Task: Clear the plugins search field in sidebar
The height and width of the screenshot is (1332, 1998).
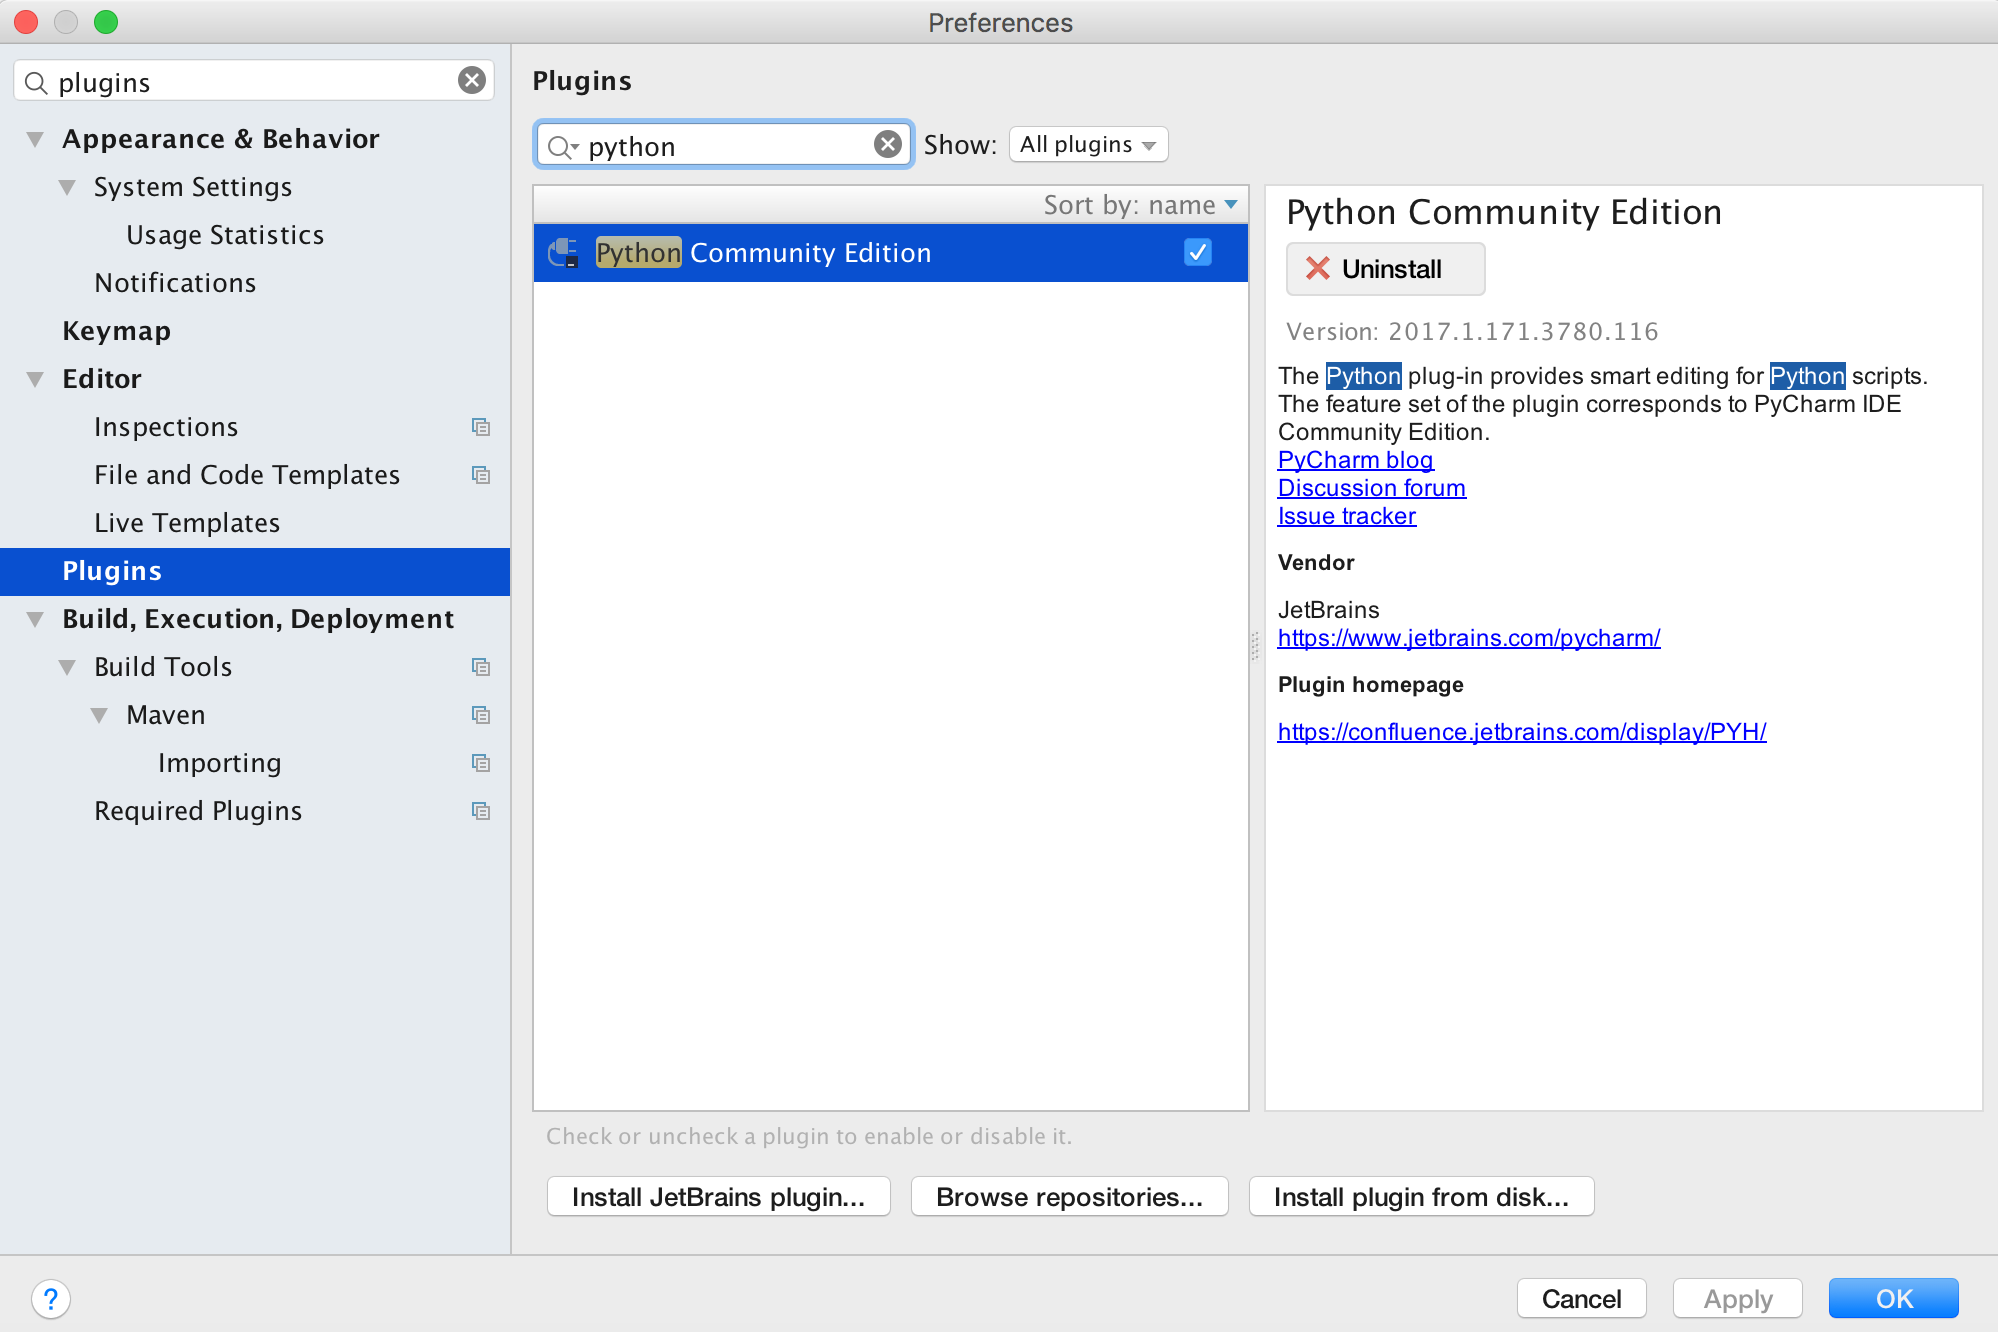Action: pyautogui.click(x=472, y=81)
